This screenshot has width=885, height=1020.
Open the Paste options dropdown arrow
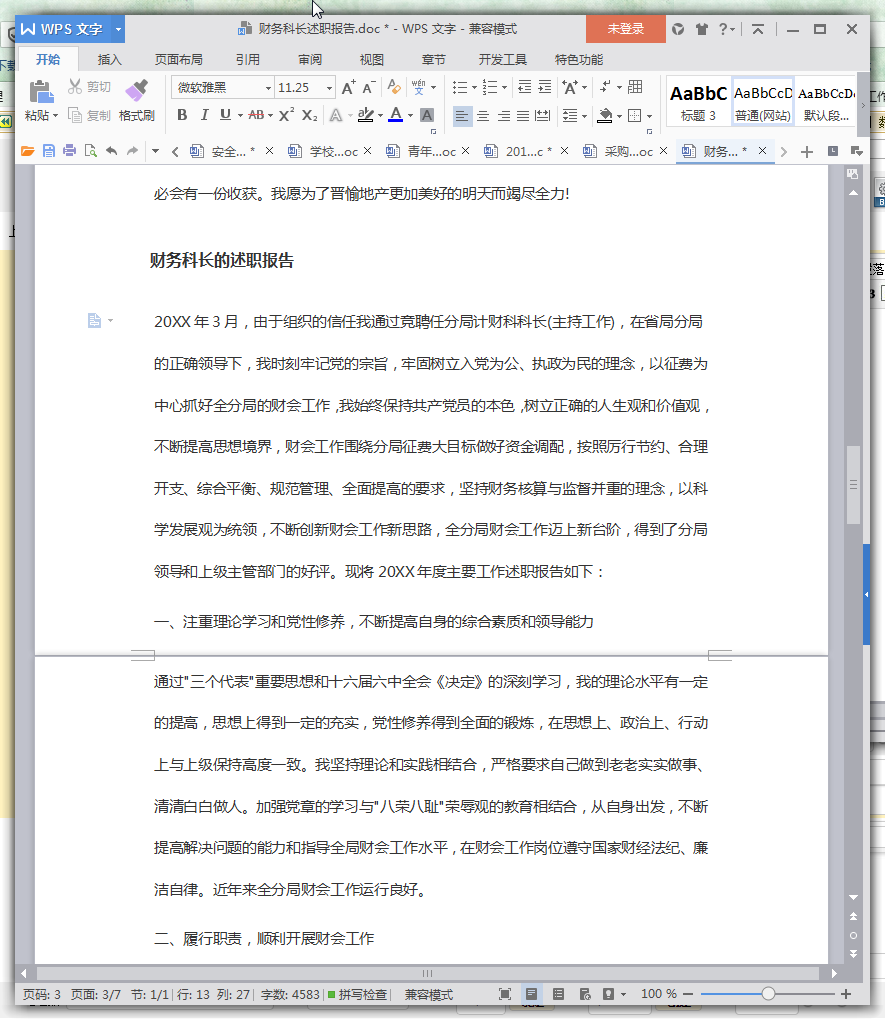click(55, 116)
